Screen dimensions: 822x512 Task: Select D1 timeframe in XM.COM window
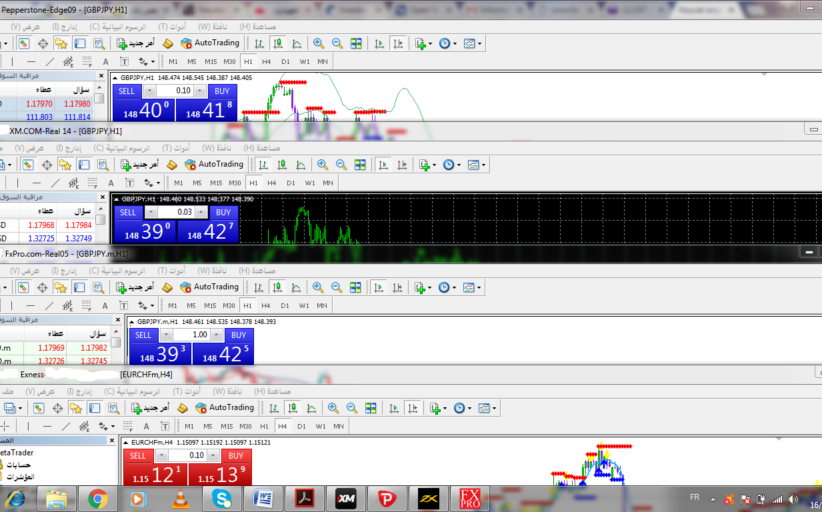[x=290, y=183]
